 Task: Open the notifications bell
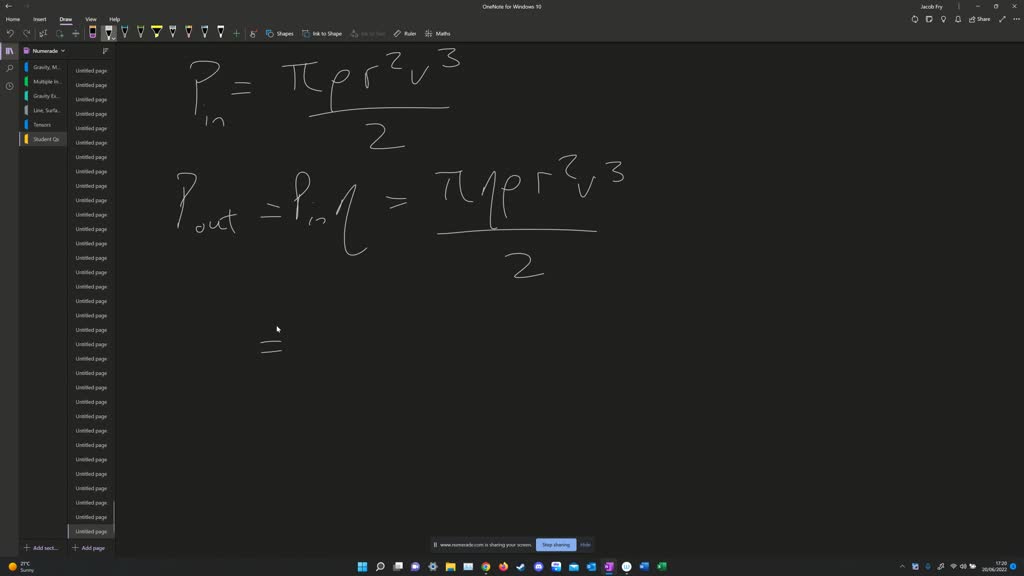[958, 20]
